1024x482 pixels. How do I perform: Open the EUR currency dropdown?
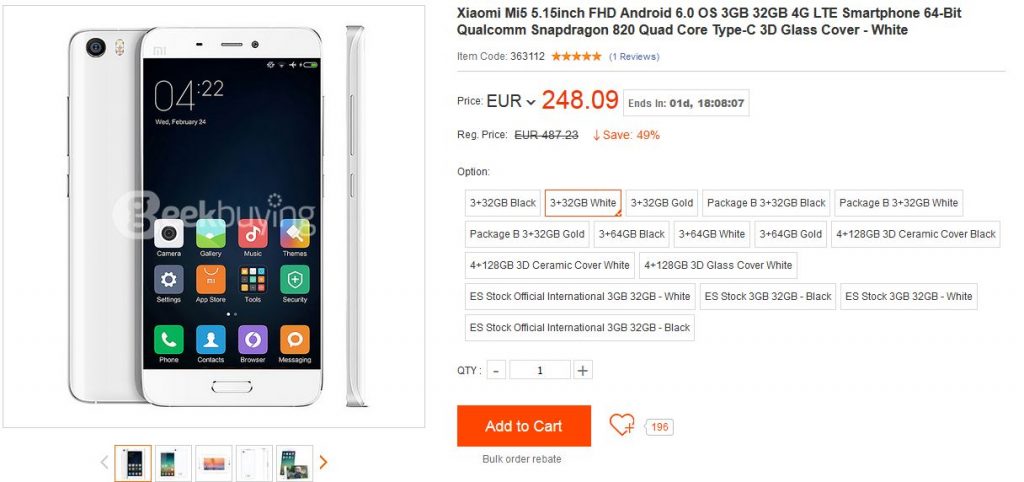click(511, 101)
